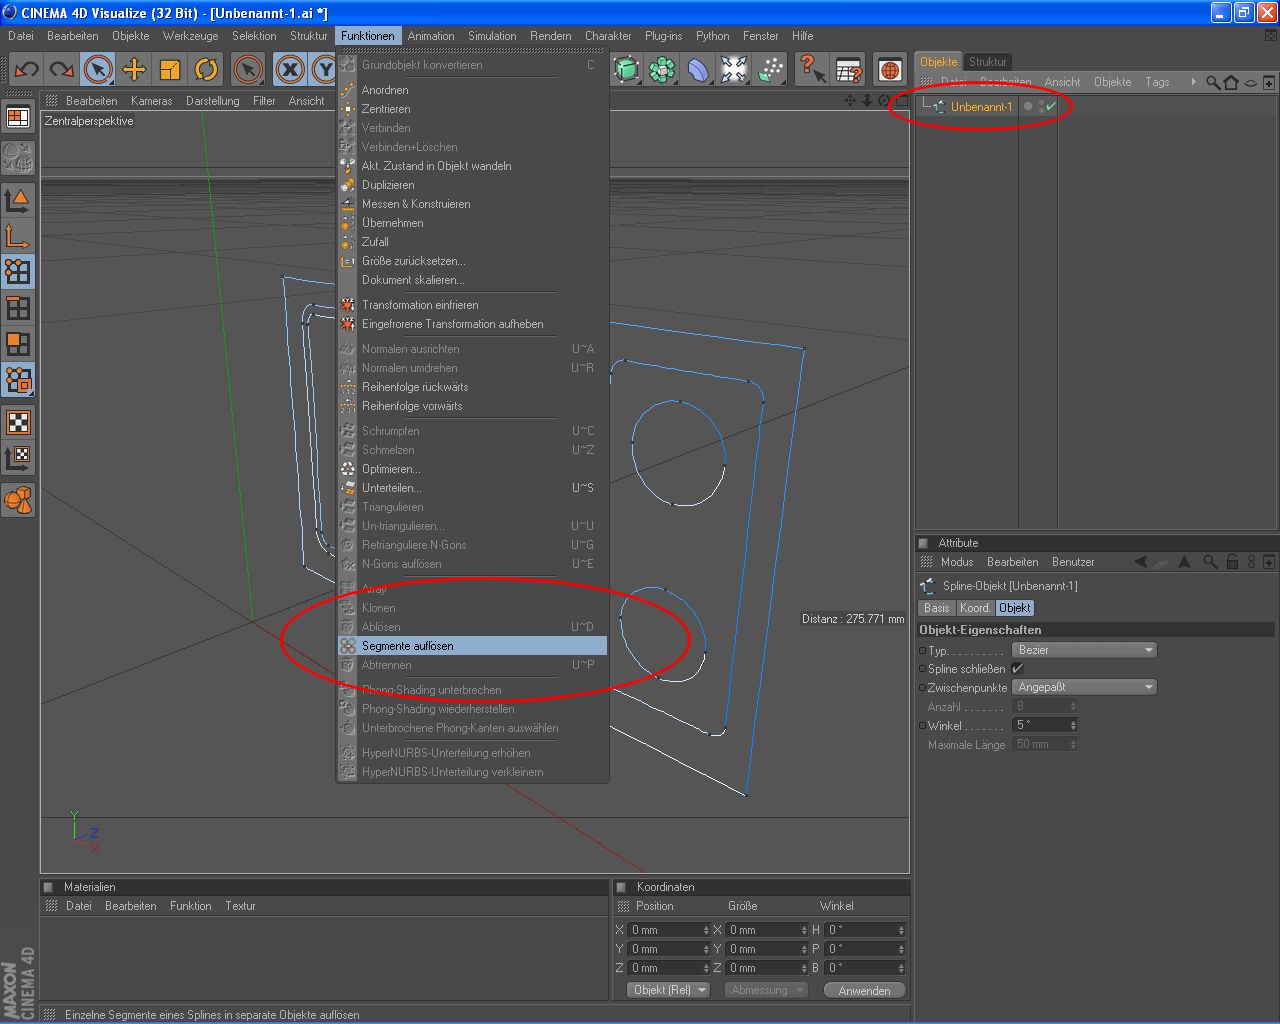Click the eye icon in Objekte manager
The image size is (1280, 1024).
tap(1250, 82)
